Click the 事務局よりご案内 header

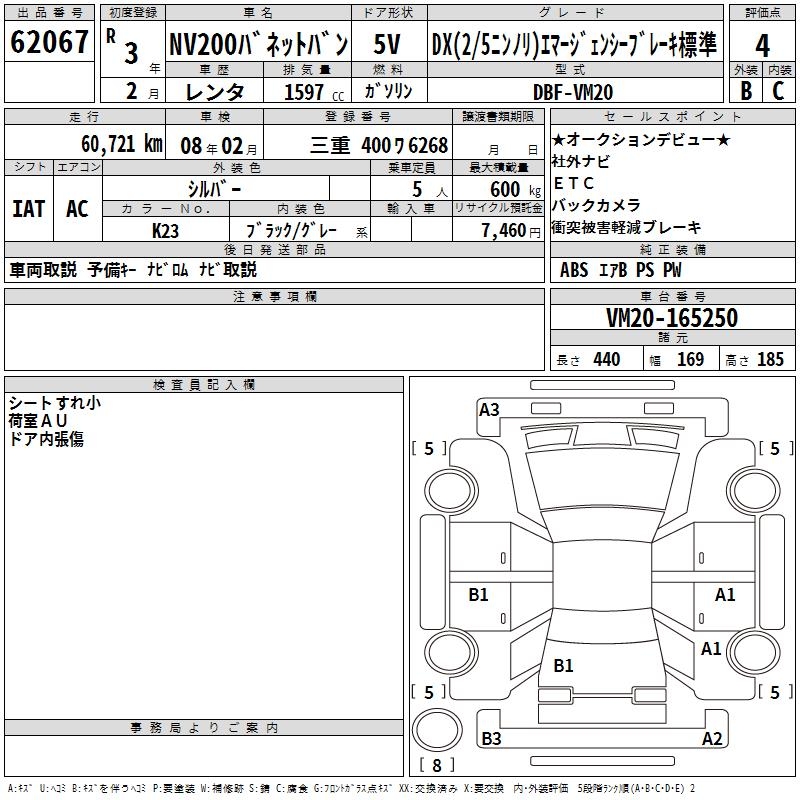pyautogui.click(x=204, y=728)
